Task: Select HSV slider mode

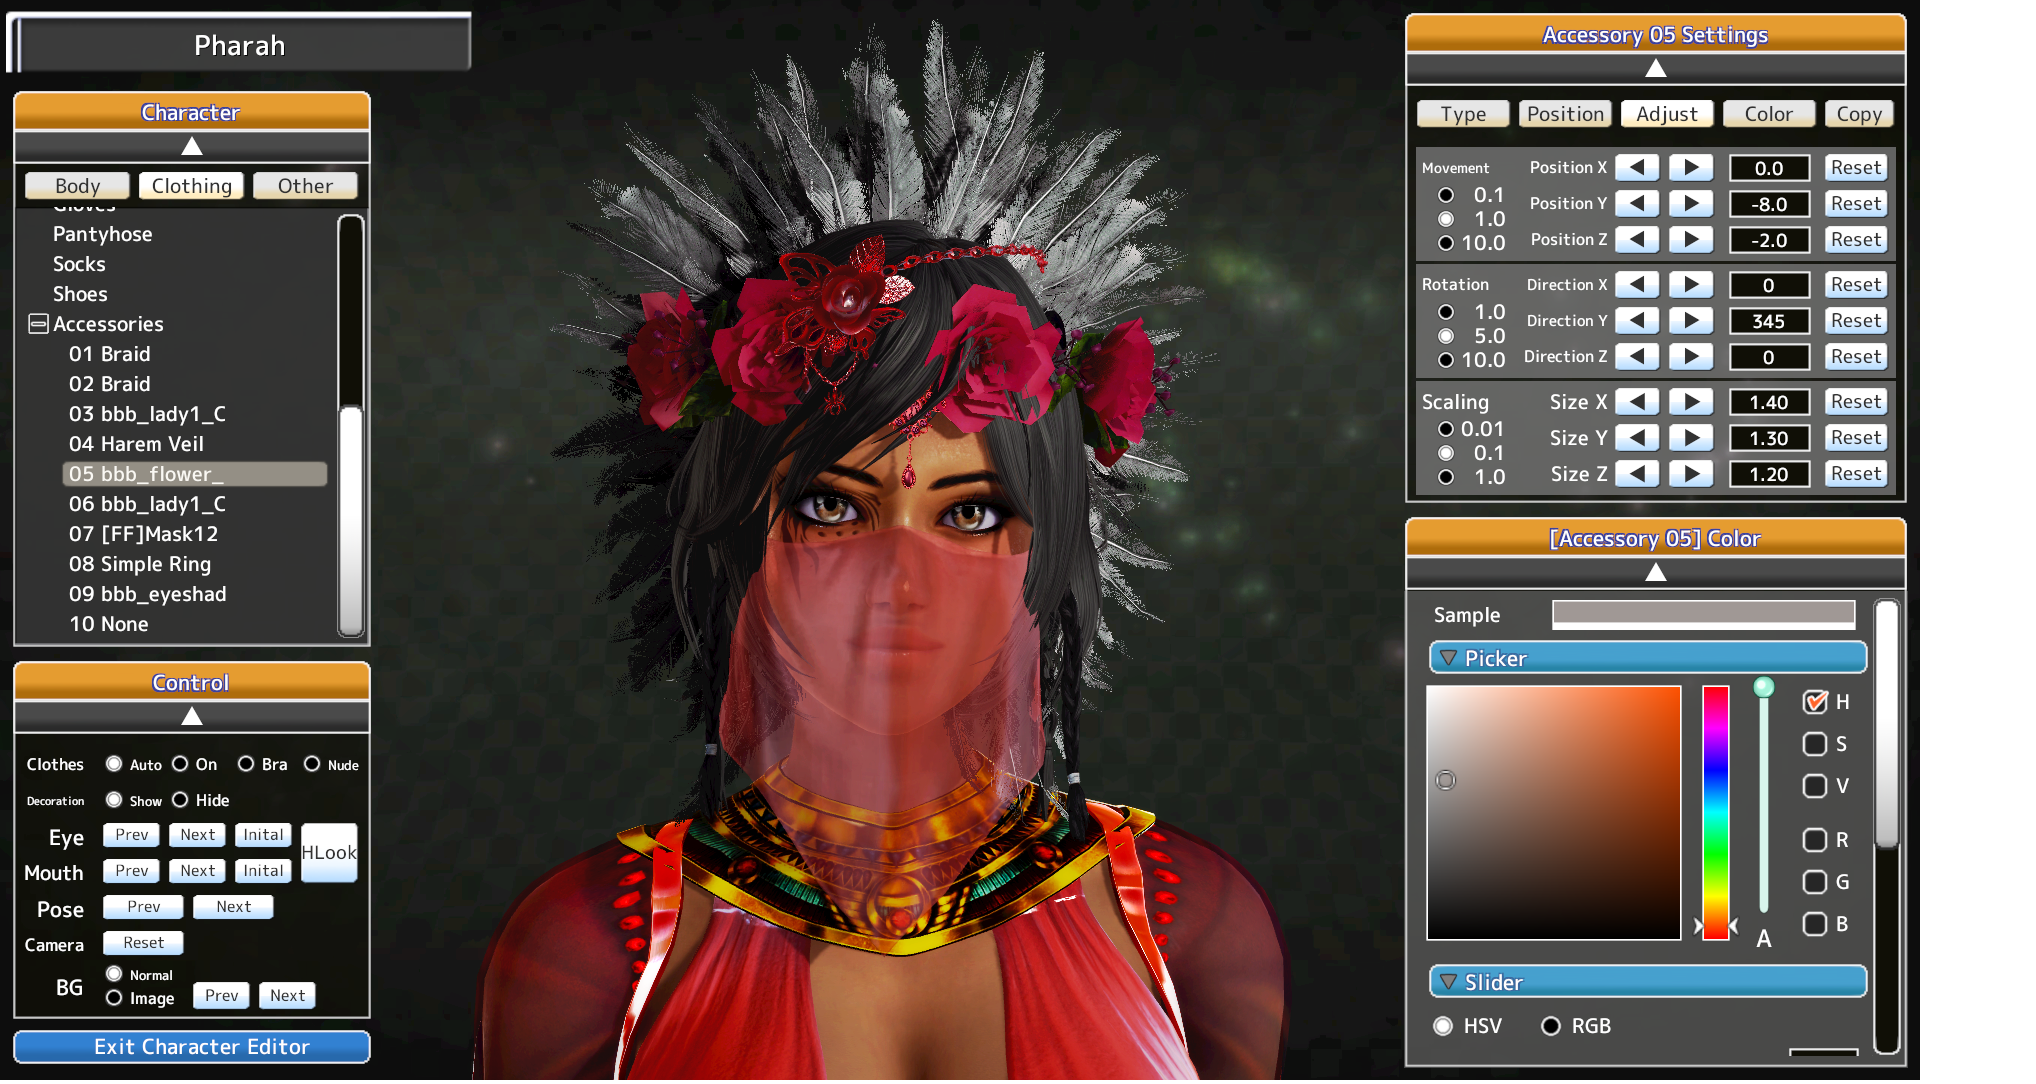Action: coord(1443,1026)
